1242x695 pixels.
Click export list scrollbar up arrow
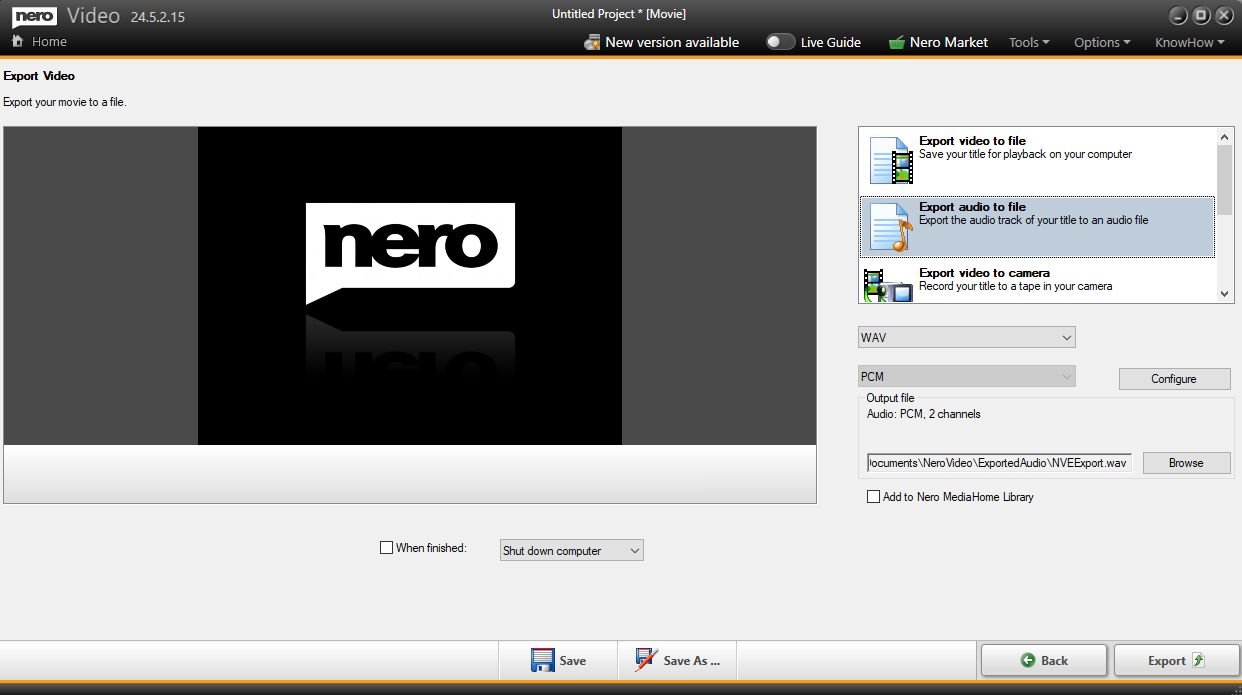1225,136
